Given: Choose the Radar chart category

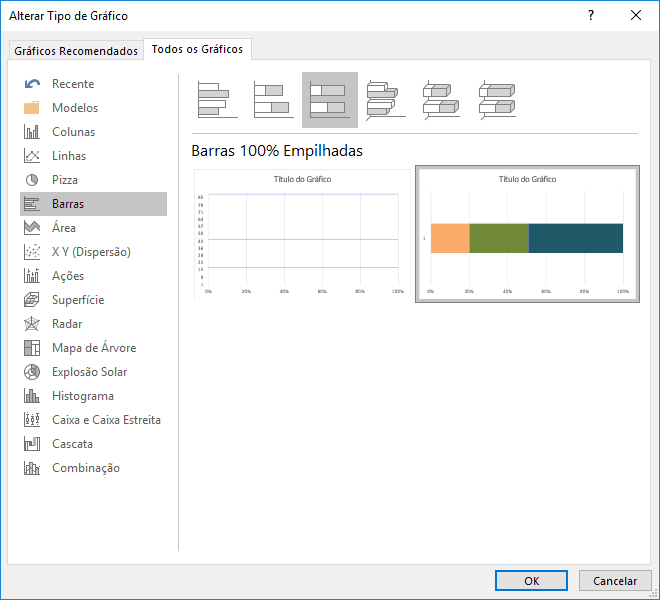Looking at the screenshot, I should click(67, 324).
